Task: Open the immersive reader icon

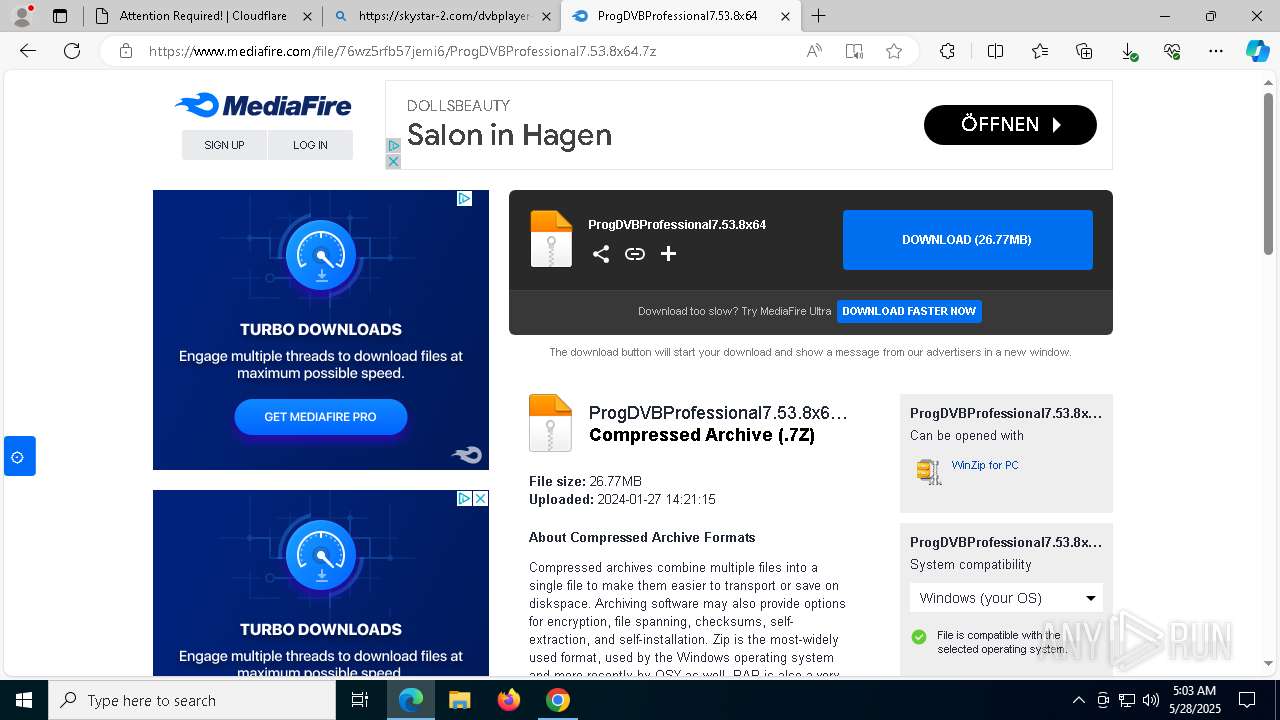Action: click(x=854, y=51)
